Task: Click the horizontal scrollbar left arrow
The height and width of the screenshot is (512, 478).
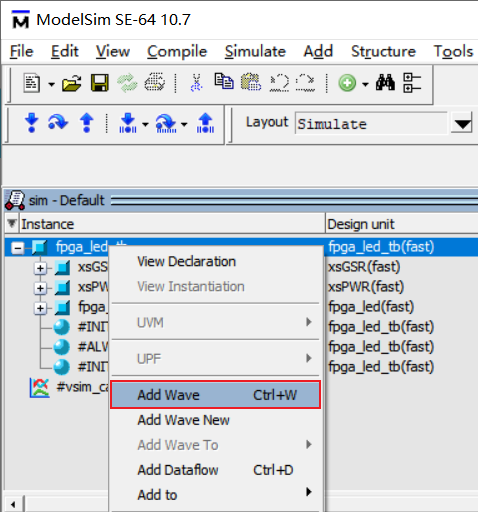Action: pyautogui.click(x=13, y=504)
